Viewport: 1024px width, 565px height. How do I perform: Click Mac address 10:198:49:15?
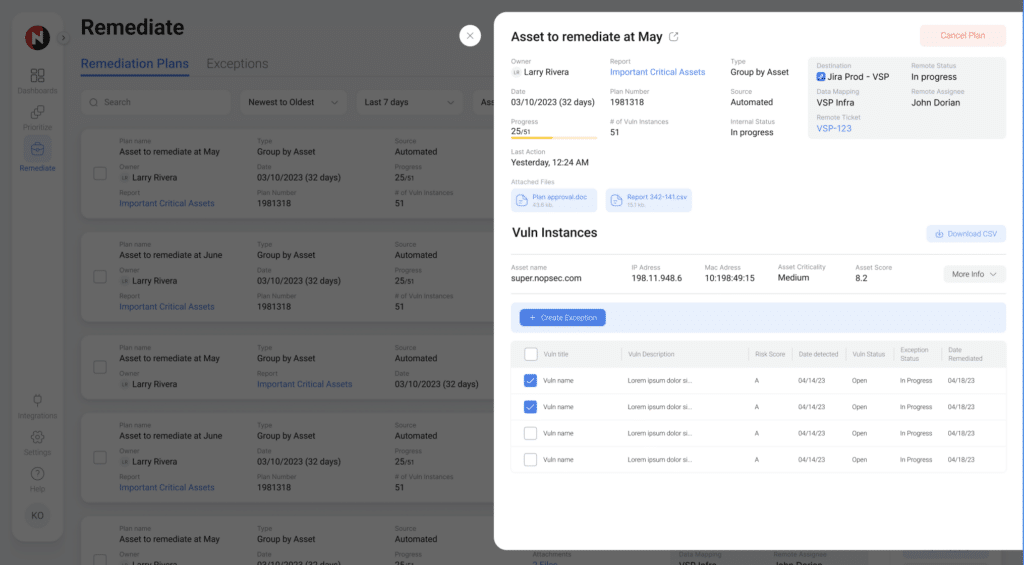[x=729, y=278]
